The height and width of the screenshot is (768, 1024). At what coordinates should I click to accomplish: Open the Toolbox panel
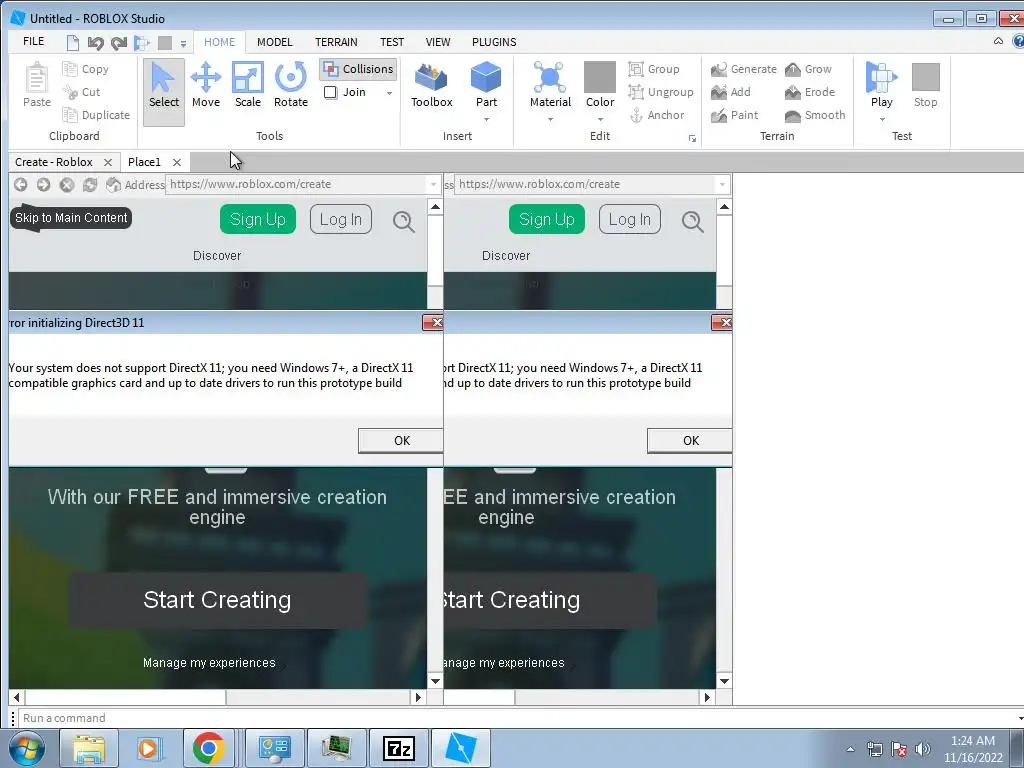coord(432,86)
